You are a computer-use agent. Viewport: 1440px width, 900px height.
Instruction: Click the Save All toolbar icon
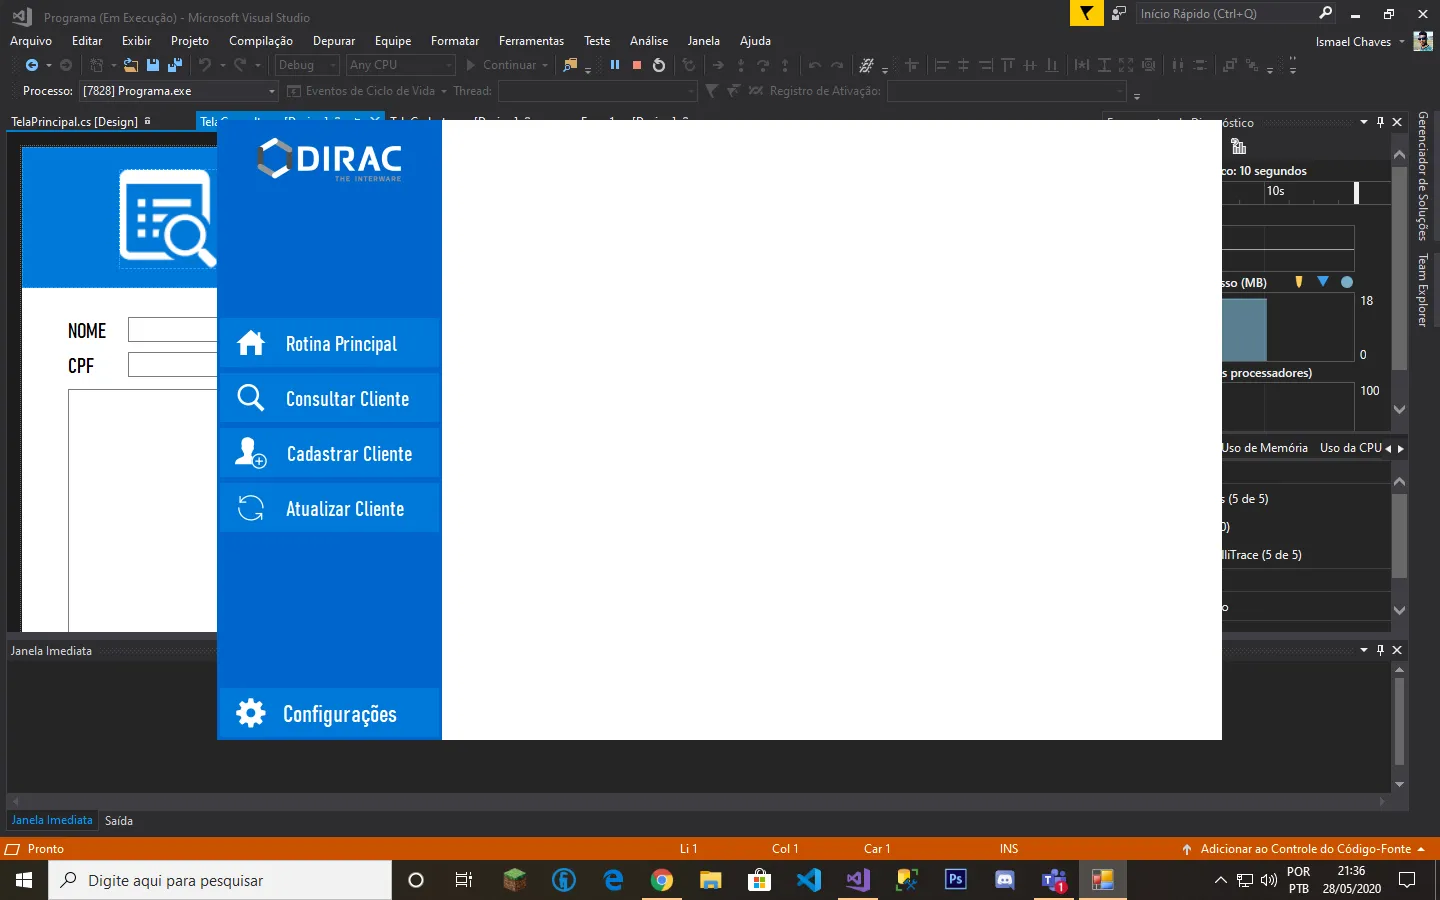(x=175, y=65)
